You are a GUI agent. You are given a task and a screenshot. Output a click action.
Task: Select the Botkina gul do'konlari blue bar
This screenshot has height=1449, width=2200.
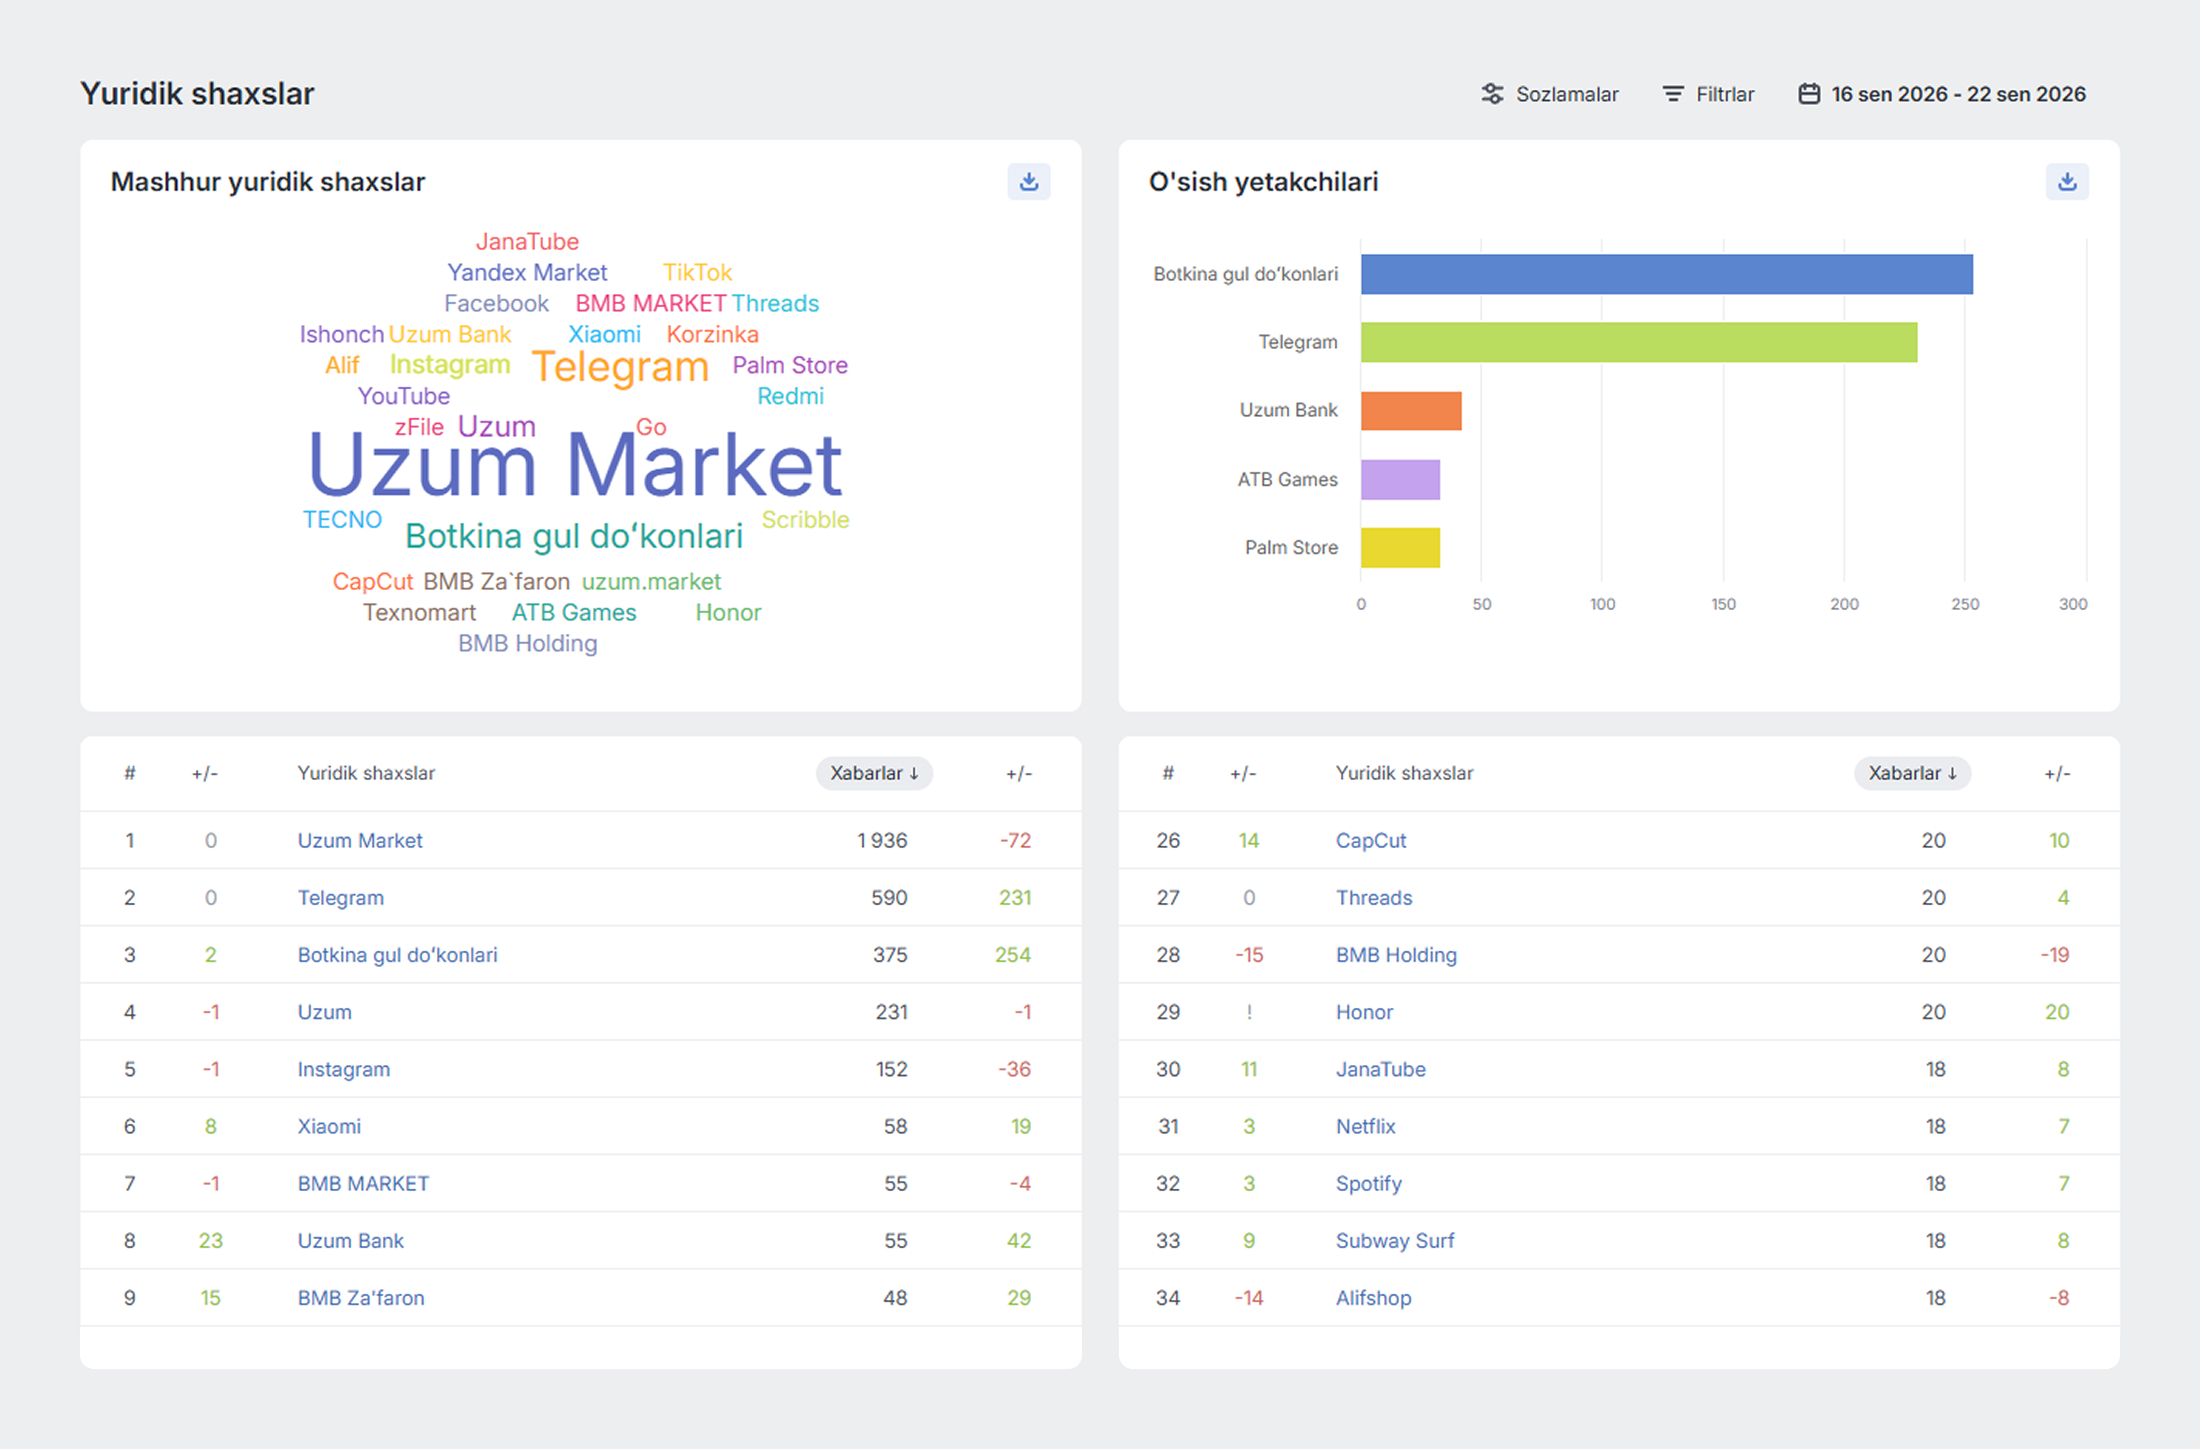tap(1667, 274)
